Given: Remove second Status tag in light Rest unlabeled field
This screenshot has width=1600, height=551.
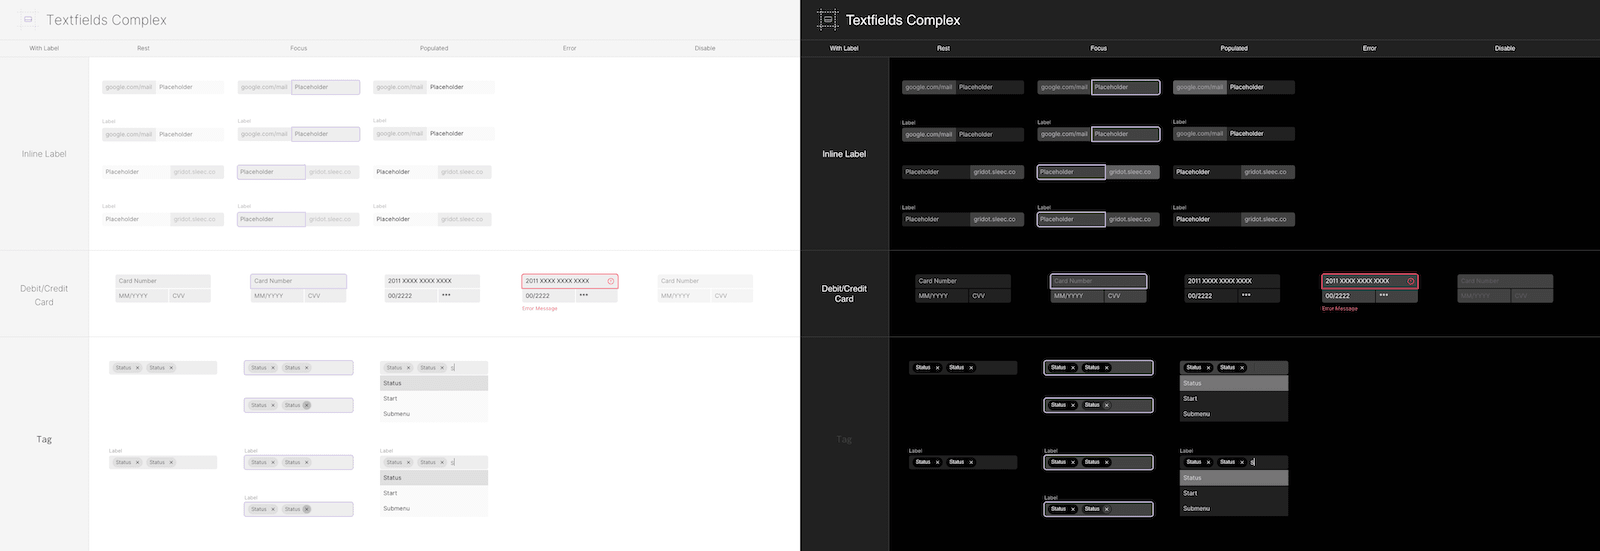Looking at the screenshot, I should (x=171, y=368).
